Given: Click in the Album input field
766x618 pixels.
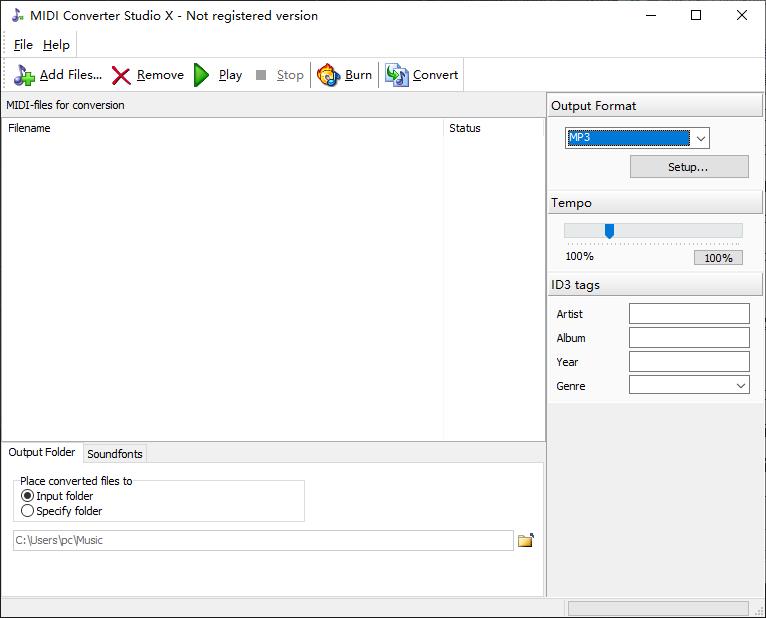Looking at the screenshot, I should click(689, 338).
